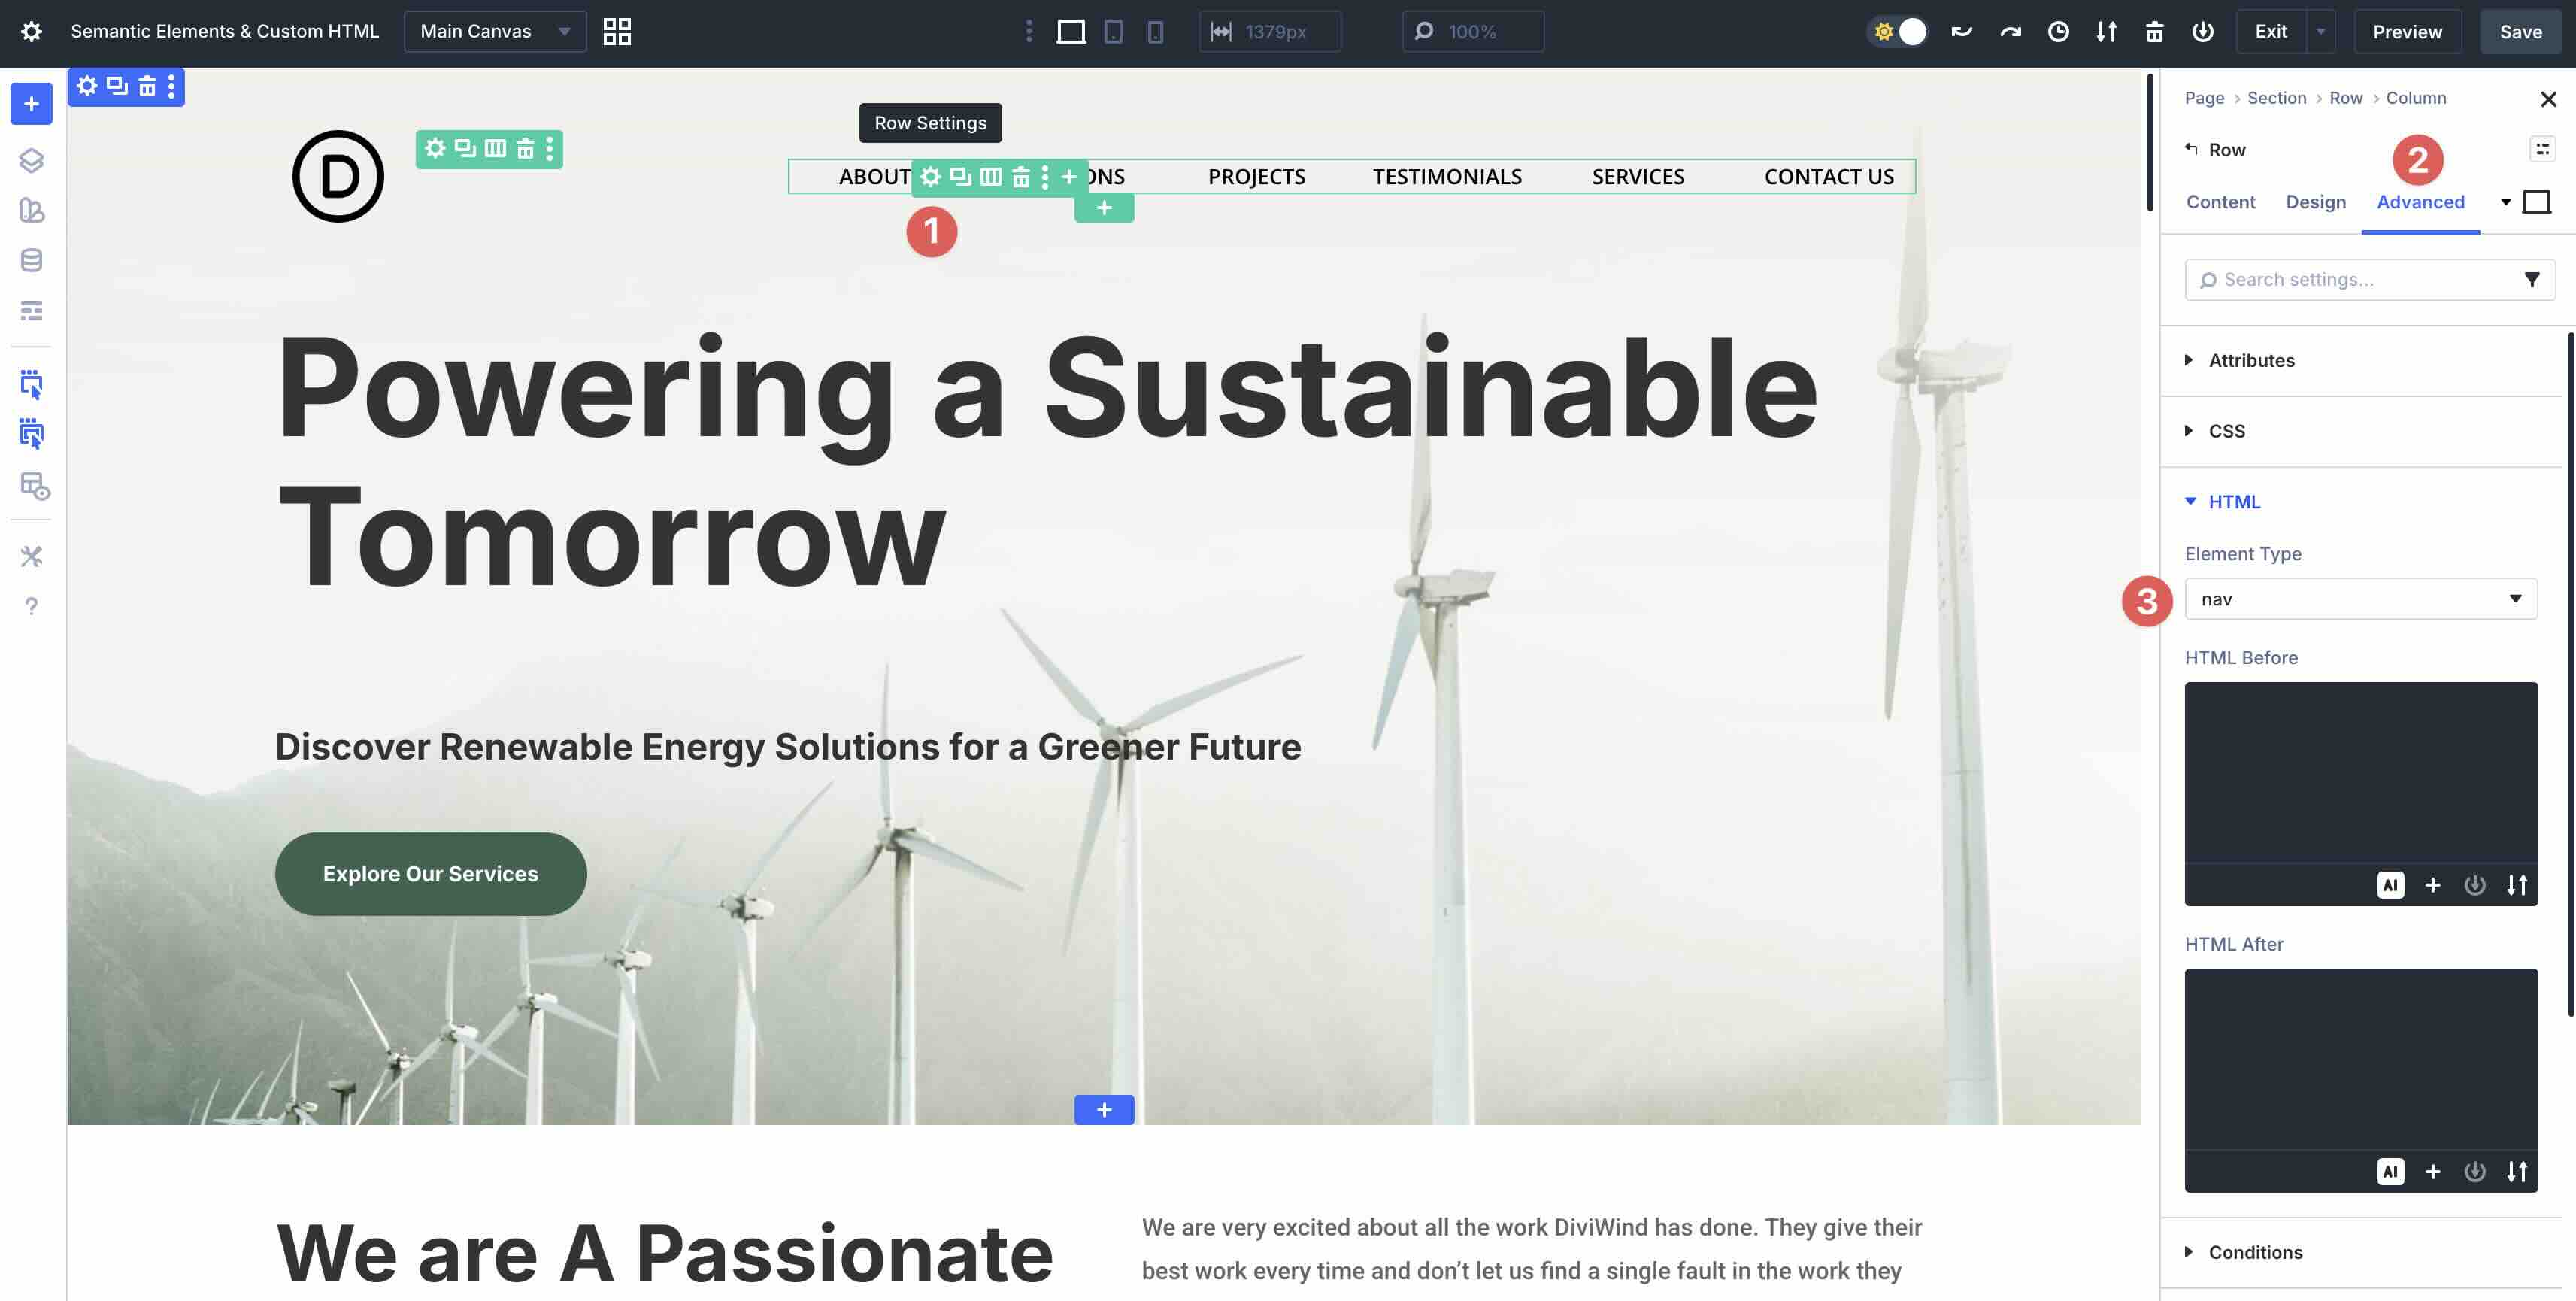Toggle the light/dark mode switch
This screenshot has height=1301, width=2576.
tap(1898, 31)
